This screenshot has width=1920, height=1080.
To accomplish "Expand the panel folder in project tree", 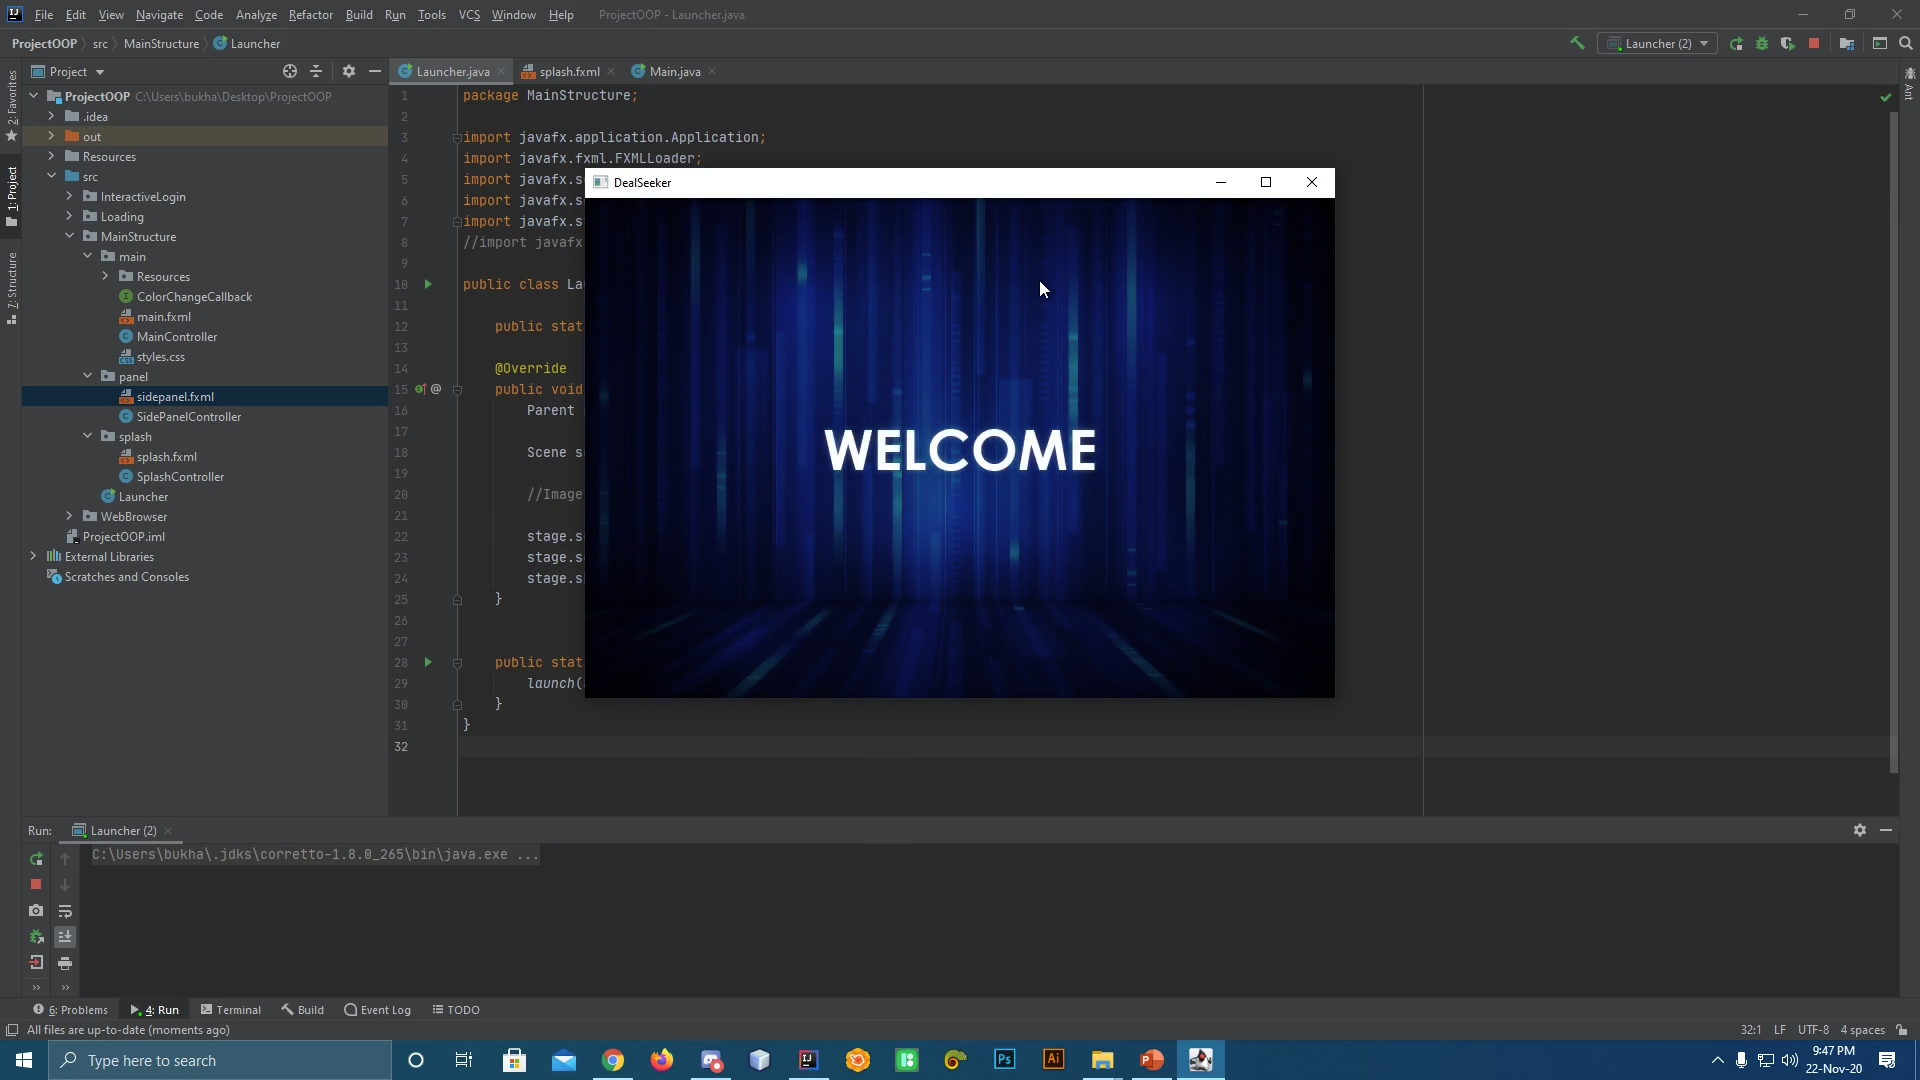I will [x=87, y=376].
